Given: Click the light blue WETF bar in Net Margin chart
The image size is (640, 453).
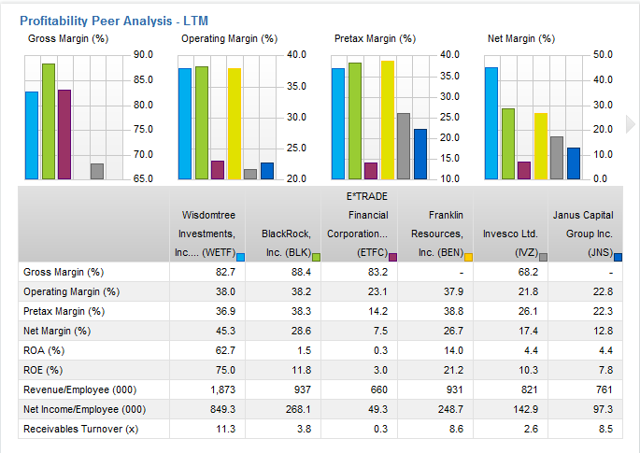Looking at the screenshot, I should pos(491,123).
